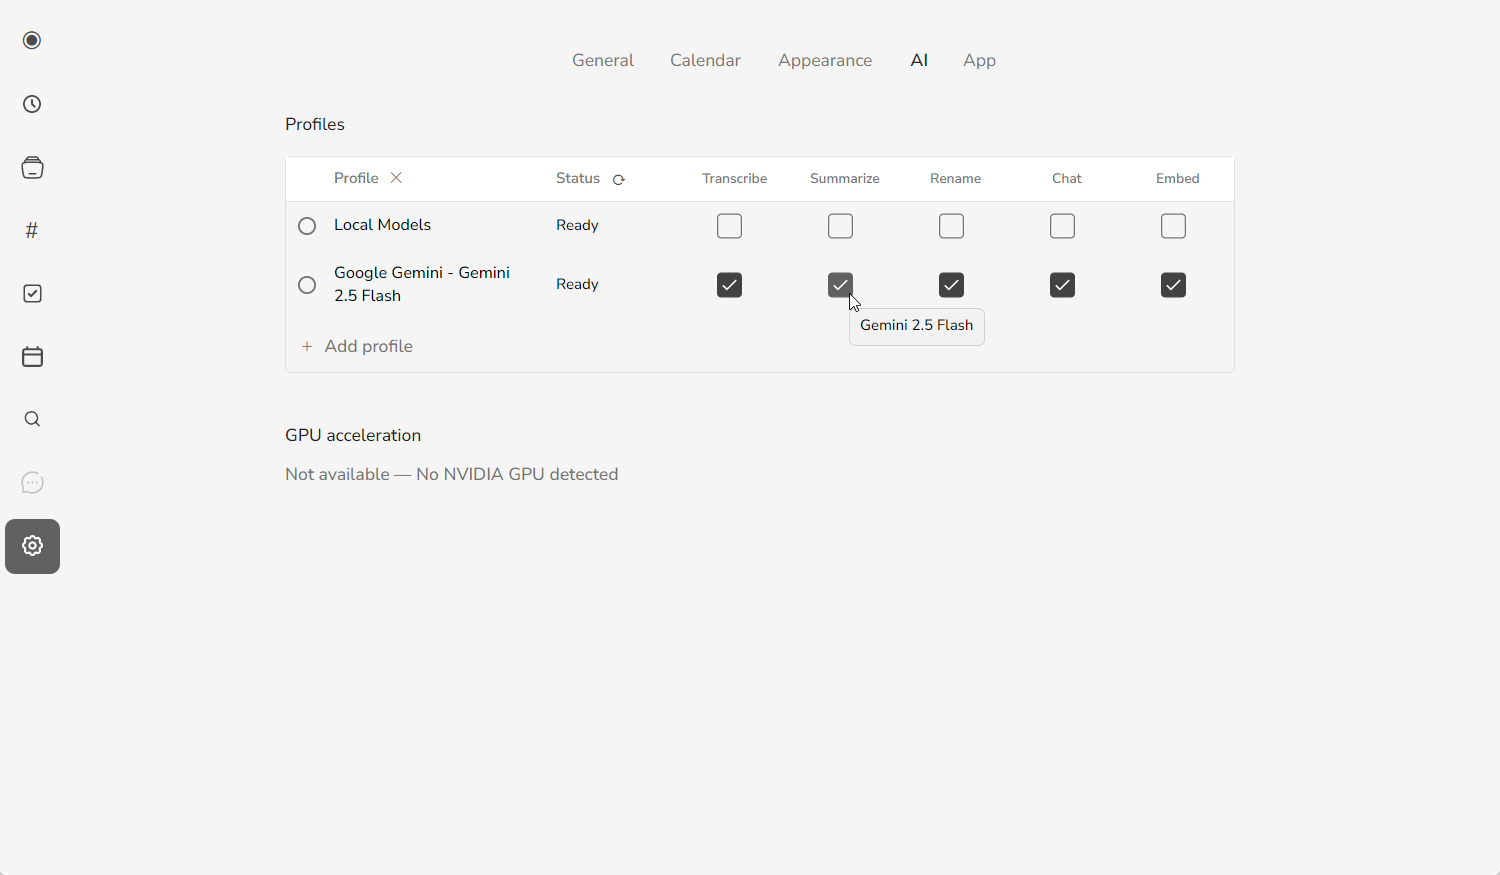Switch to the Calendar tab
Viewport: 1500px width, 875px height.
coord(705,60)
